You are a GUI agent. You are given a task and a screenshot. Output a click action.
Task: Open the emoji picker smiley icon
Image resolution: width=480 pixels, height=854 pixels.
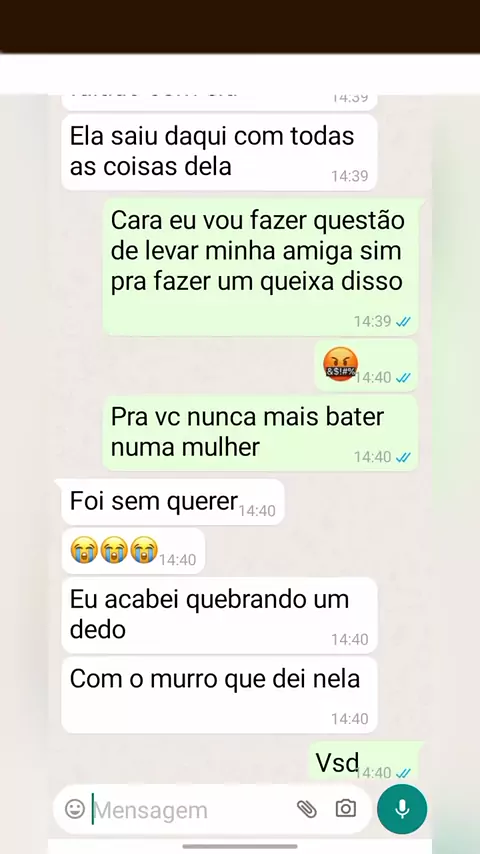click(75, 809)
